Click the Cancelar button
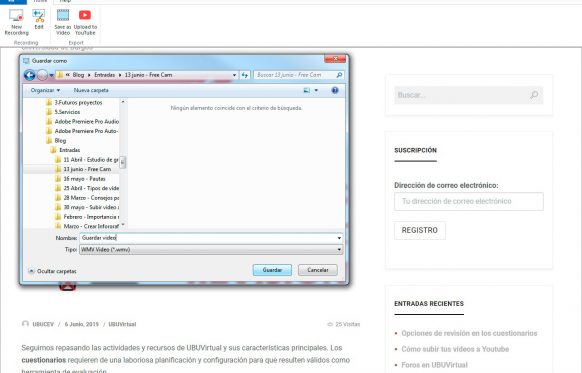Viewport: 582px width, 373px height. 318,270
